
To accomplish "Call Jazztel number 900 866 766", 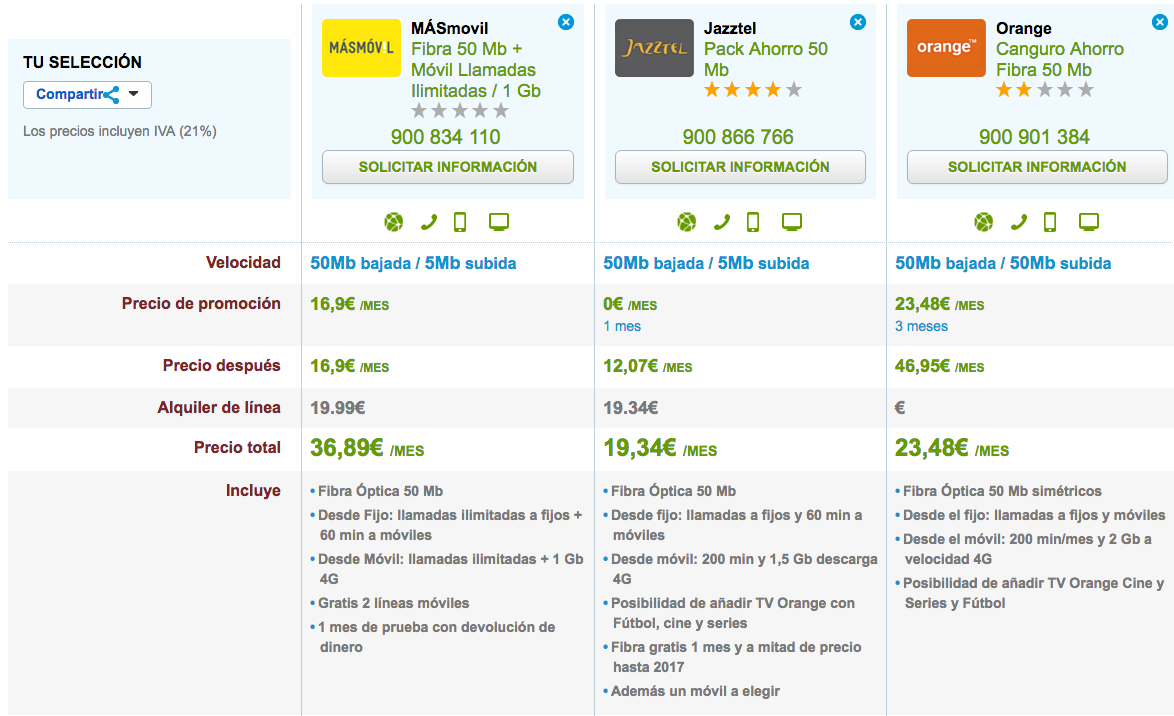I will tap(737, 137).
